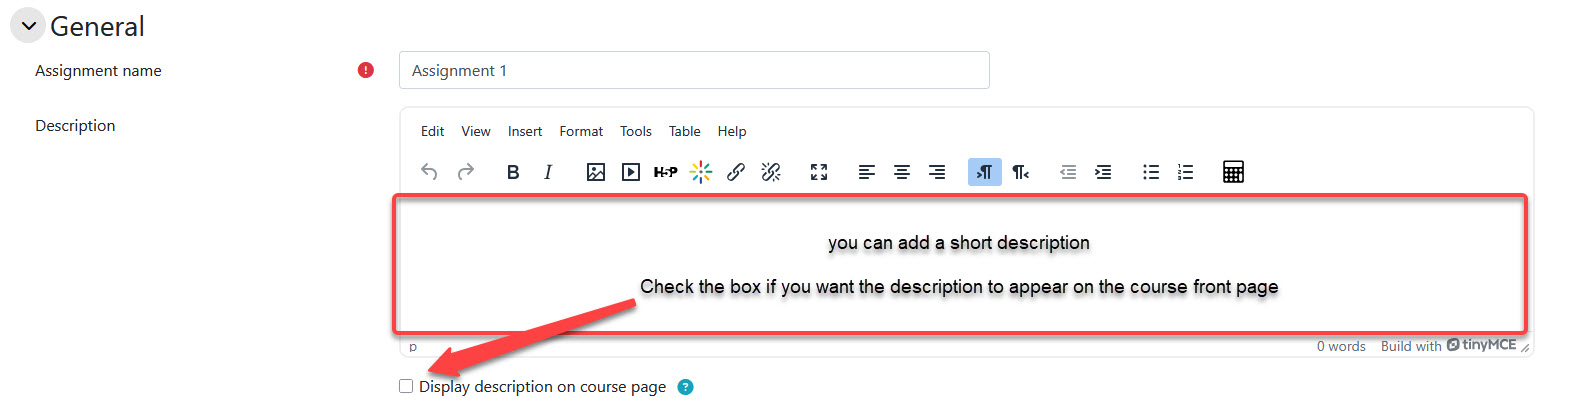Open the equation editor calculator icon

click(1234, 172)
